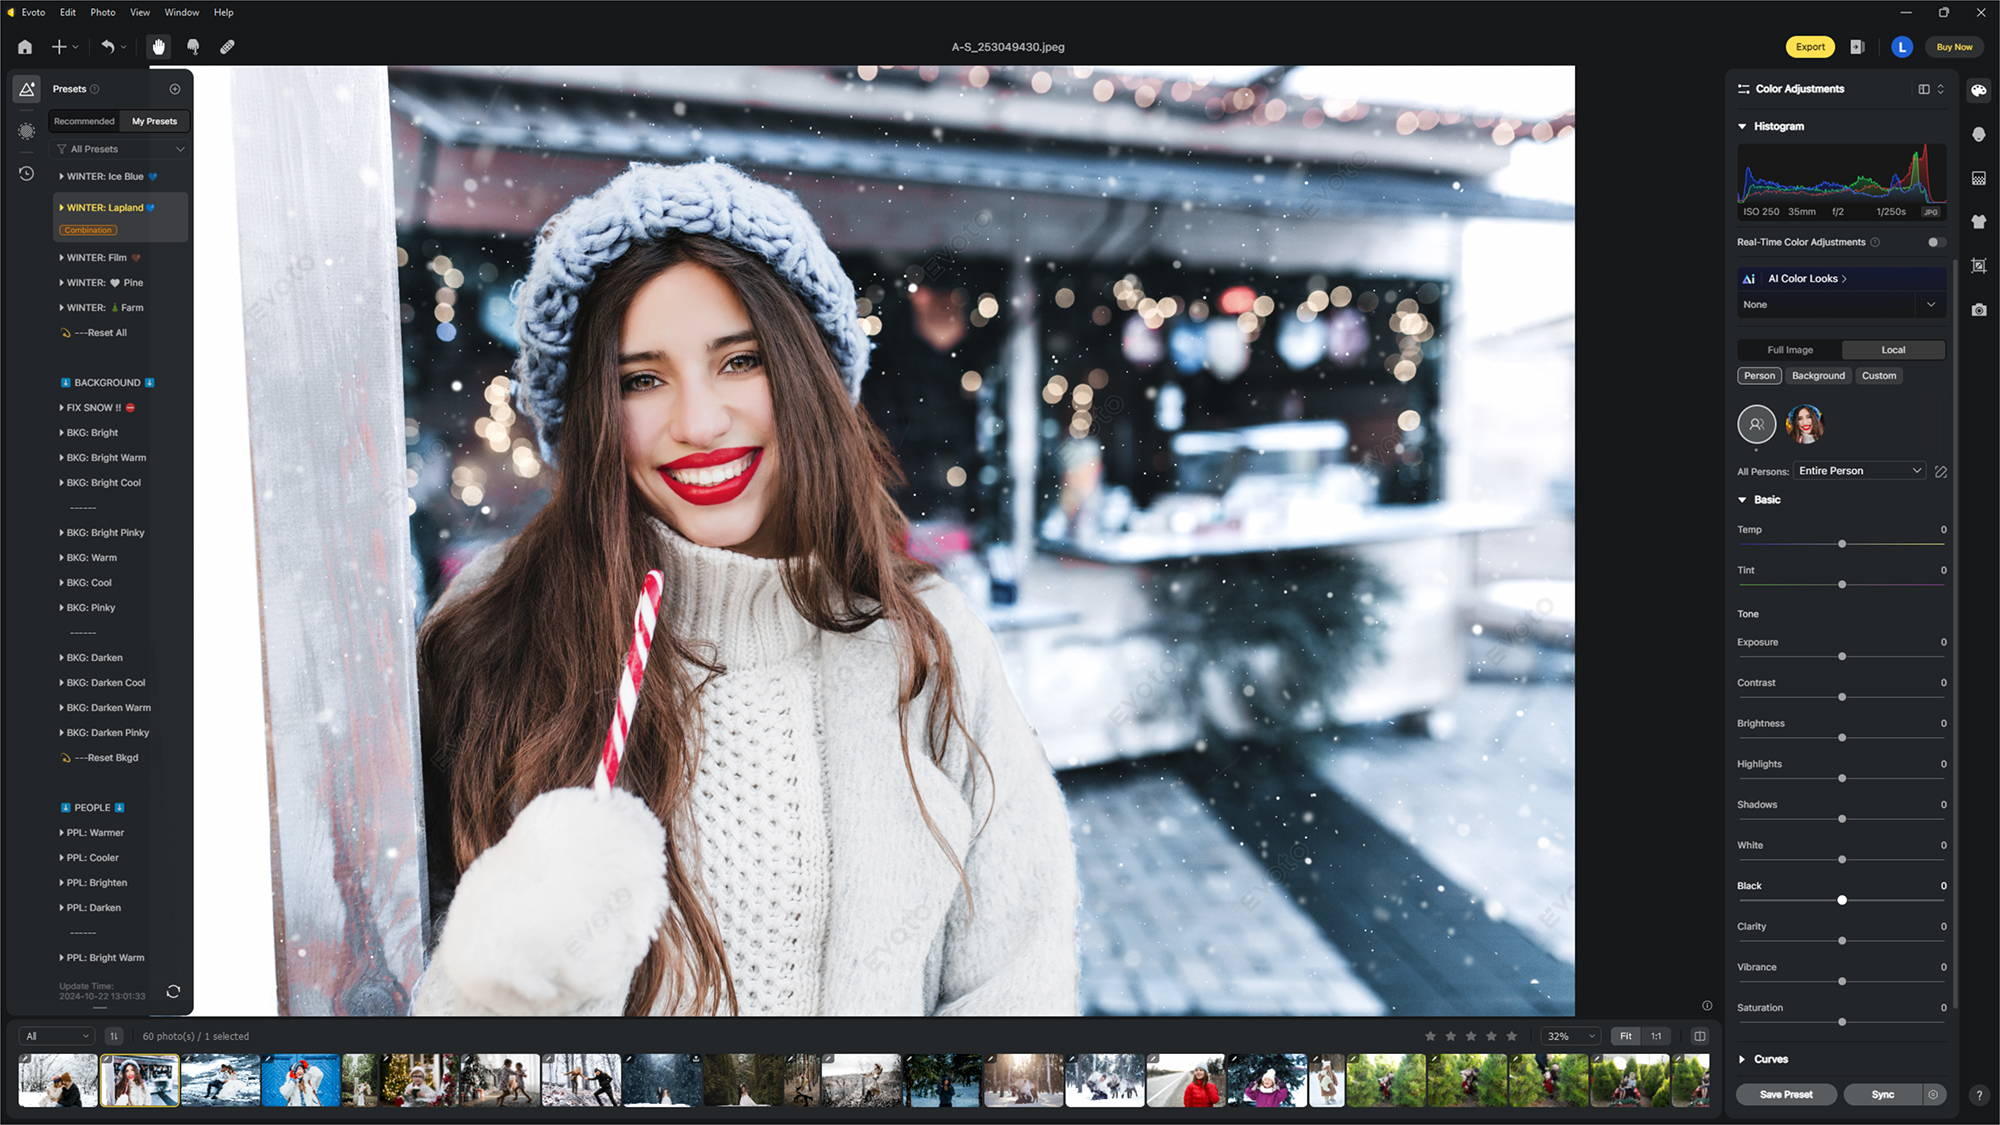Viewport: 2000px width, 1125px height.
Task: Open the Photo menu
Action: point(102,12)
